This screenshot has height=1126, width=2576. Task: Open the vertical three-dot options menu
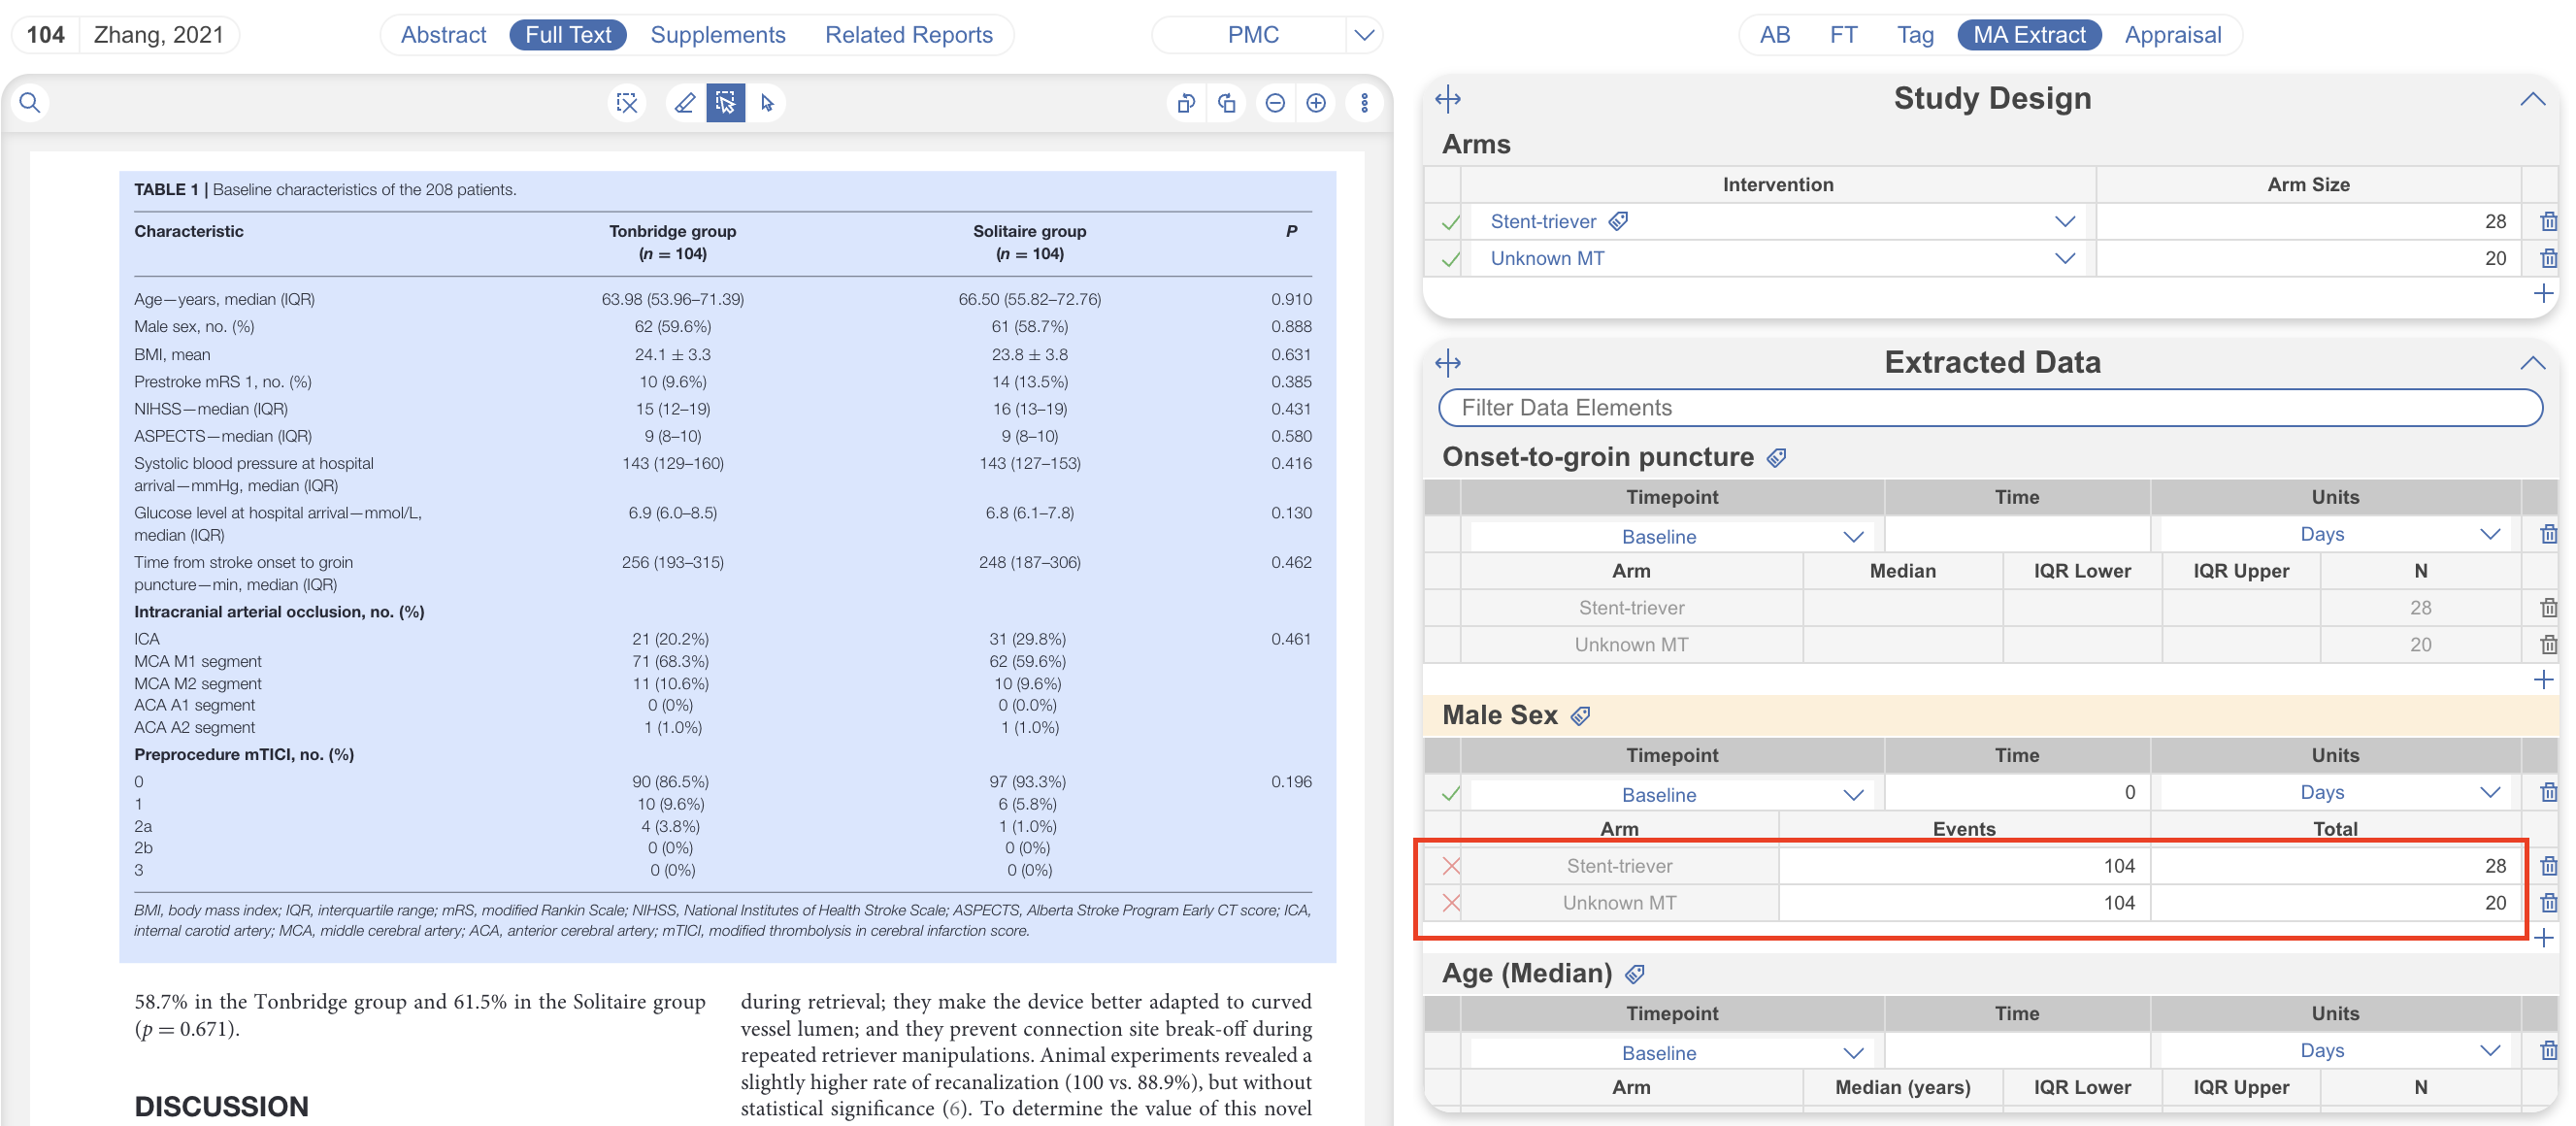tap(1364, 103)
